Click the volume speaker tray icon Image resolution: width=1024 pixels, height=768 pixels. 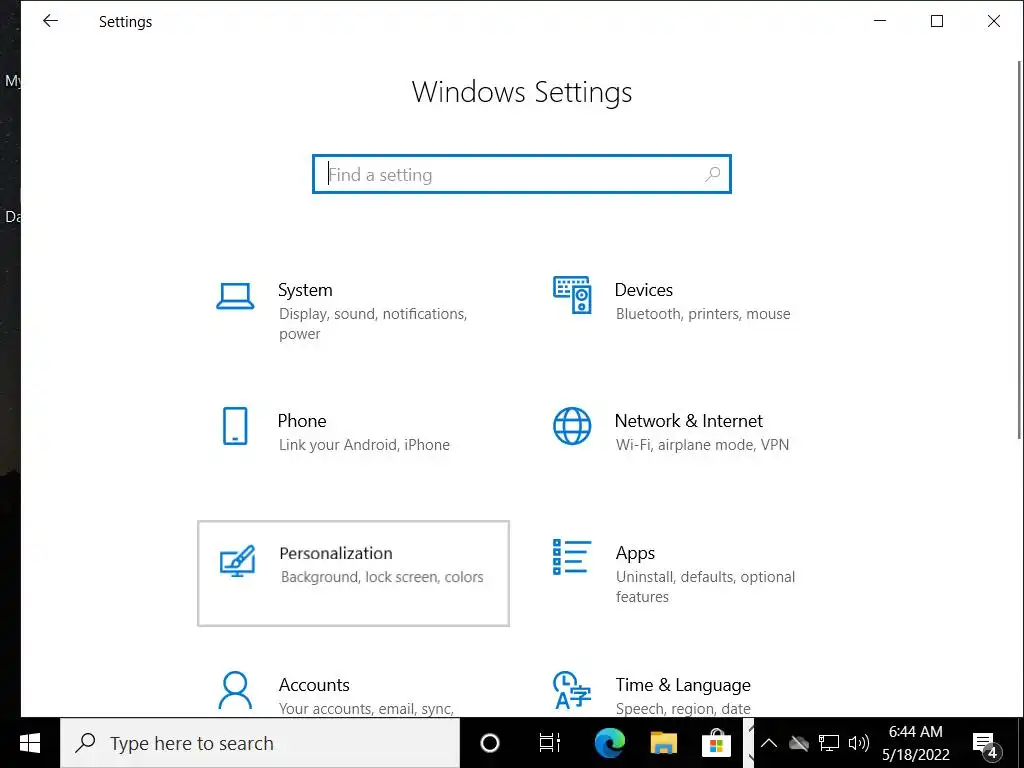(859, 743)
